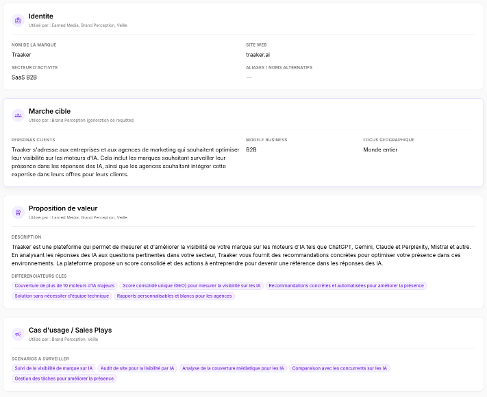This screenshot has width=487, height=397.
Task: Select the 'Analyse de la couverture médiatique' tag
Action: 233,368
